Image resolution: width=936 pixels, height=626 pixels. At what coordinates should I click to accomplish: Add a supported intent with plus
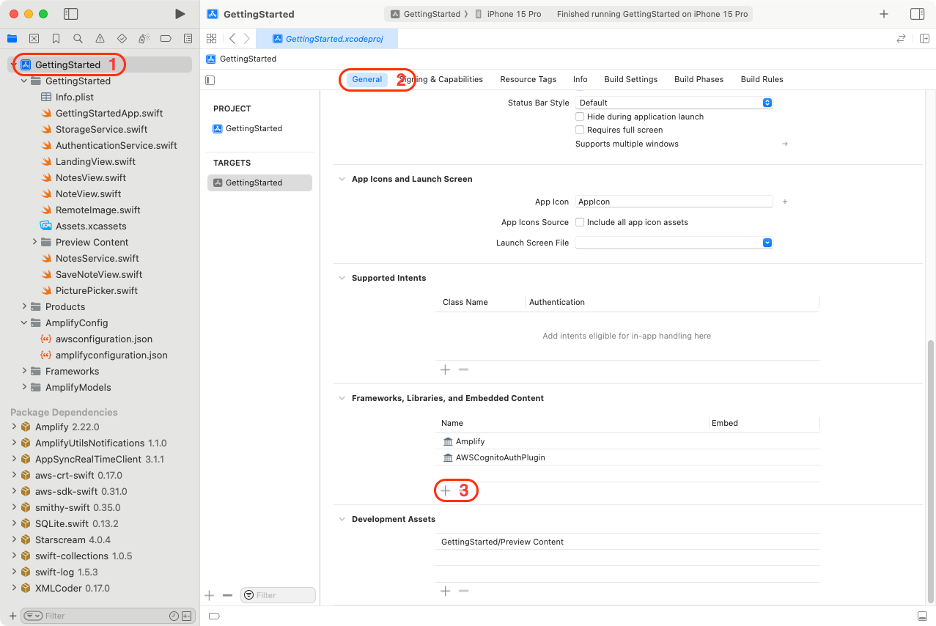[445, 370]
